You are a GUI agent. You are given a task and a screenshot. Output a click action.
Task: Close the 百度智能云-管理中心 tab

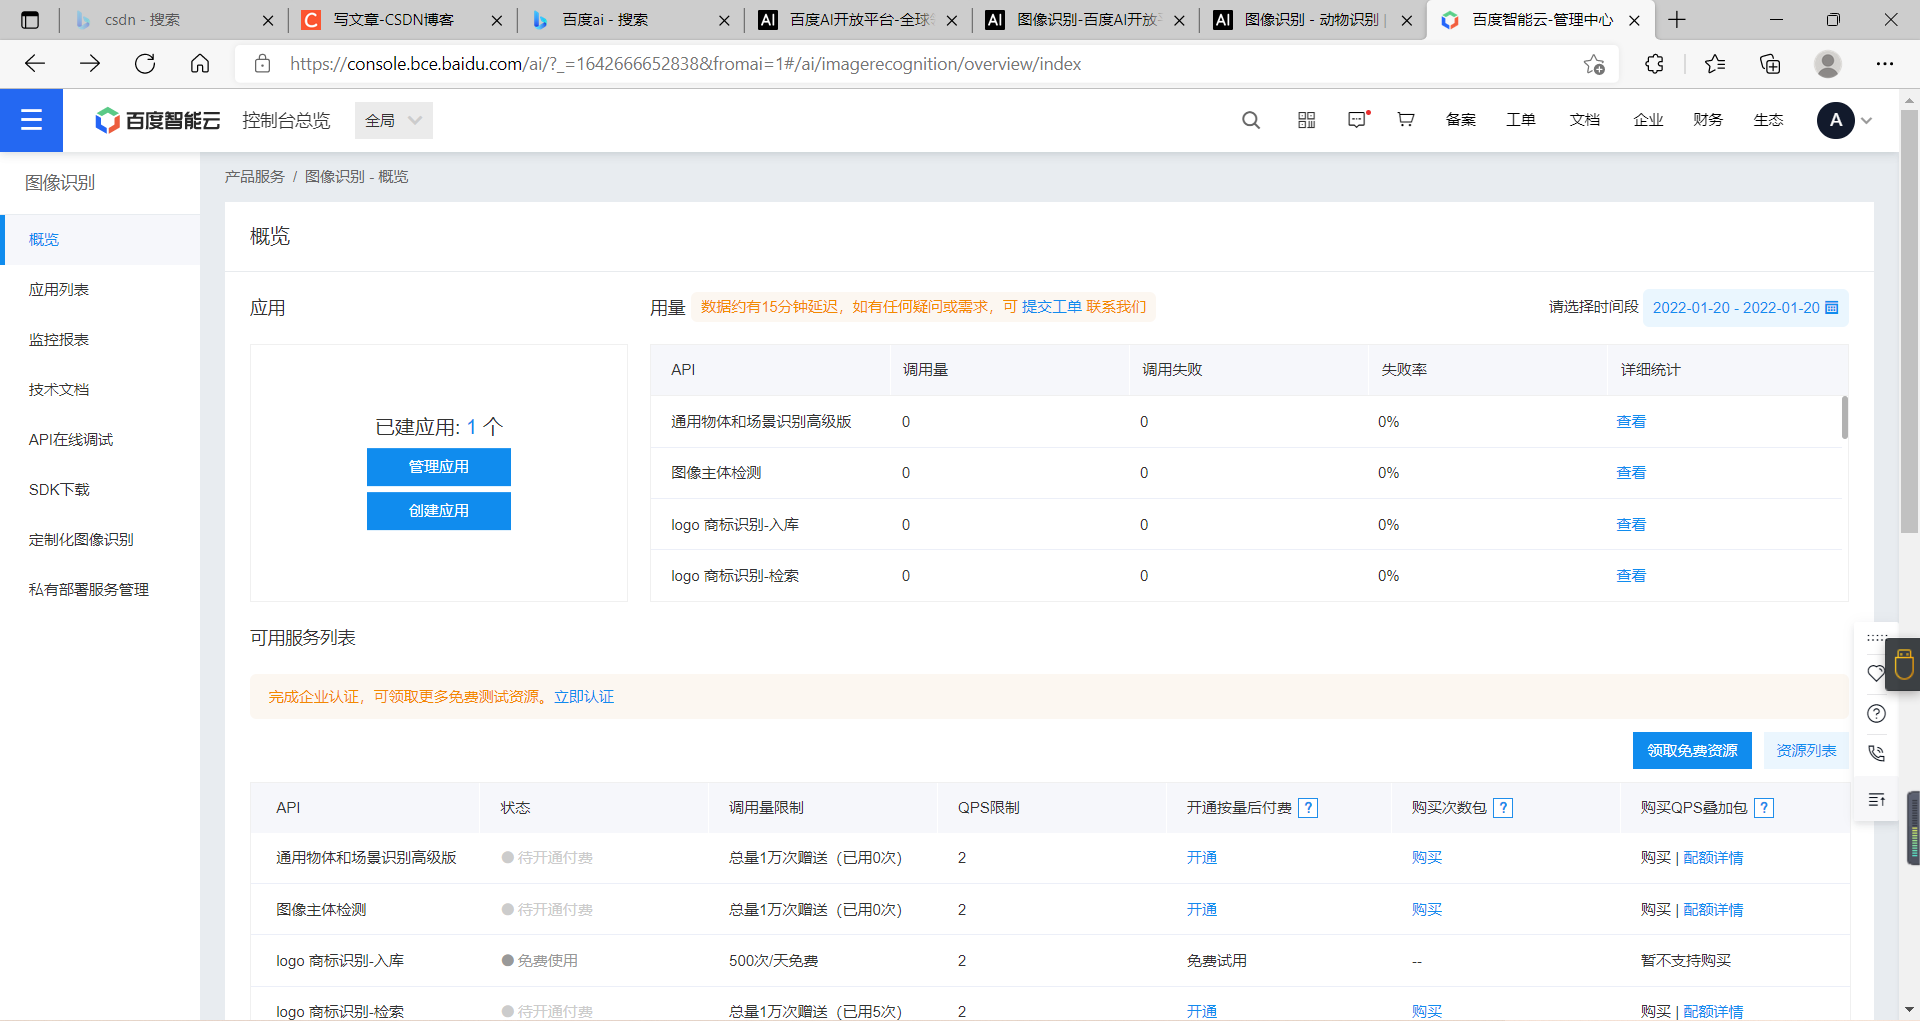point(1634,20)
